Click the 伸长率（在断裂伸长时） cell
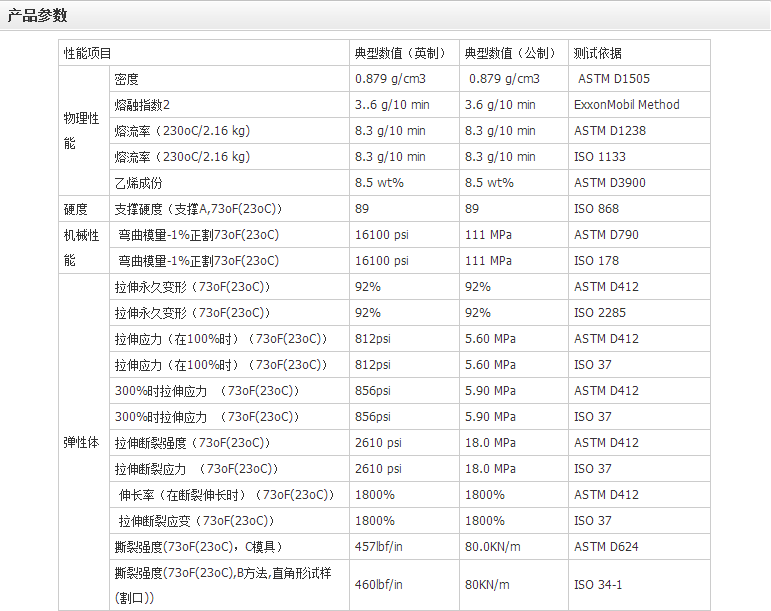Viewport: 771px width, 611px height. point(229,495)
